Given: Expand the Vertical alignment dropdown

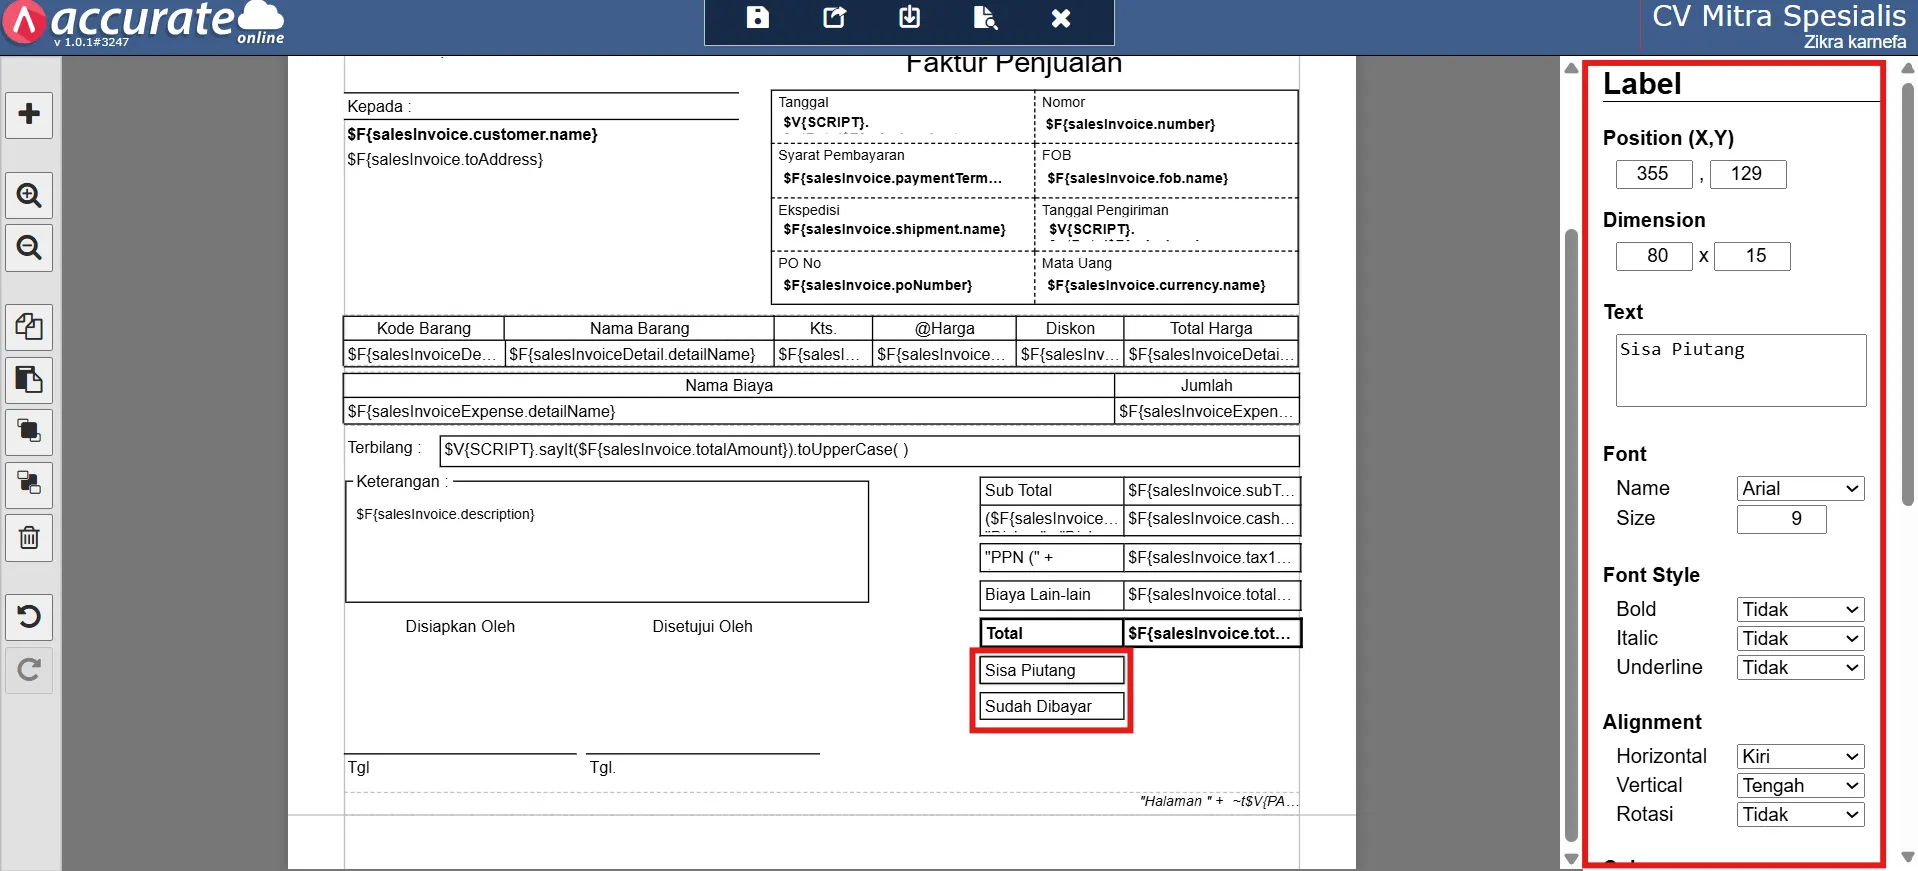Looking at the screenshot, I should tap(1800, 785).
